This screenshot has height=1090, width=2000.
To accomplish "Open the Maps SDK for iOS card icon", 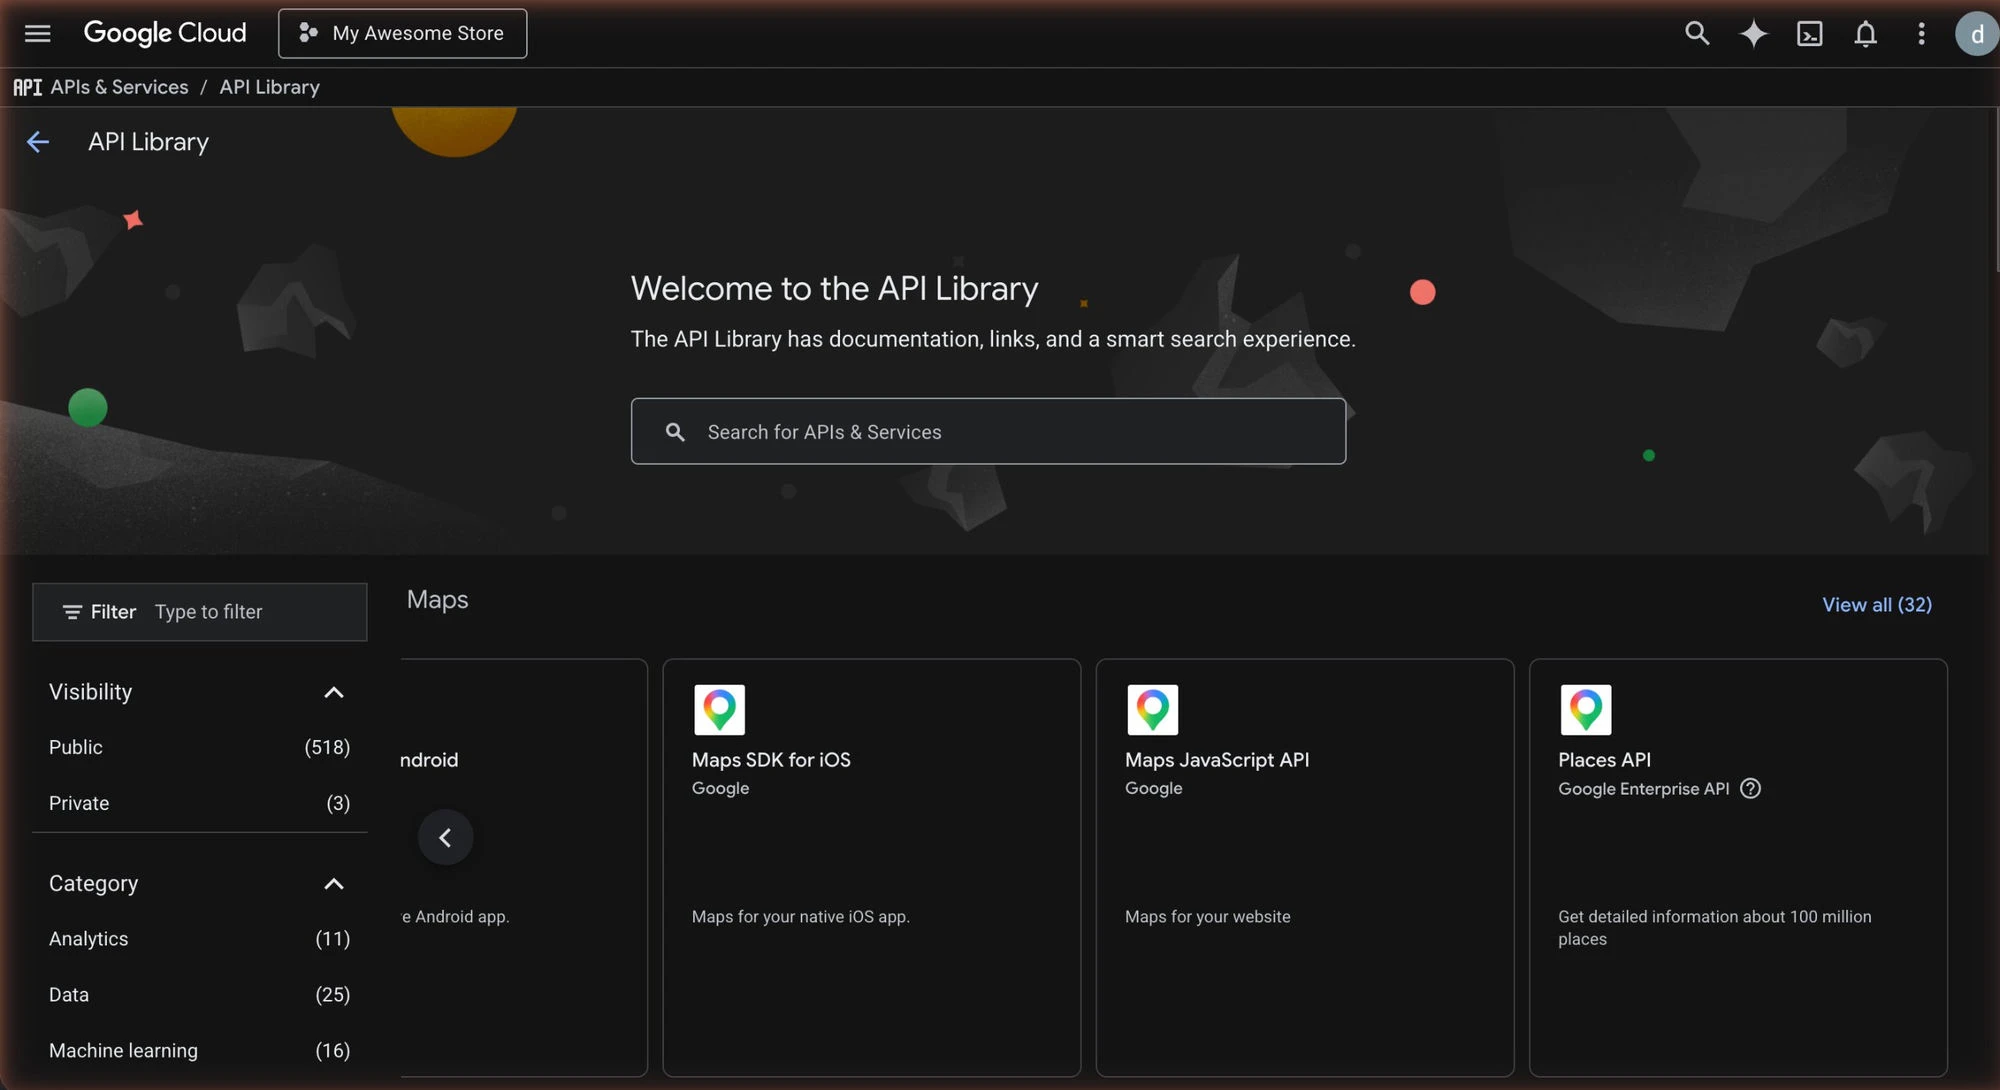I will coord(720,710).
